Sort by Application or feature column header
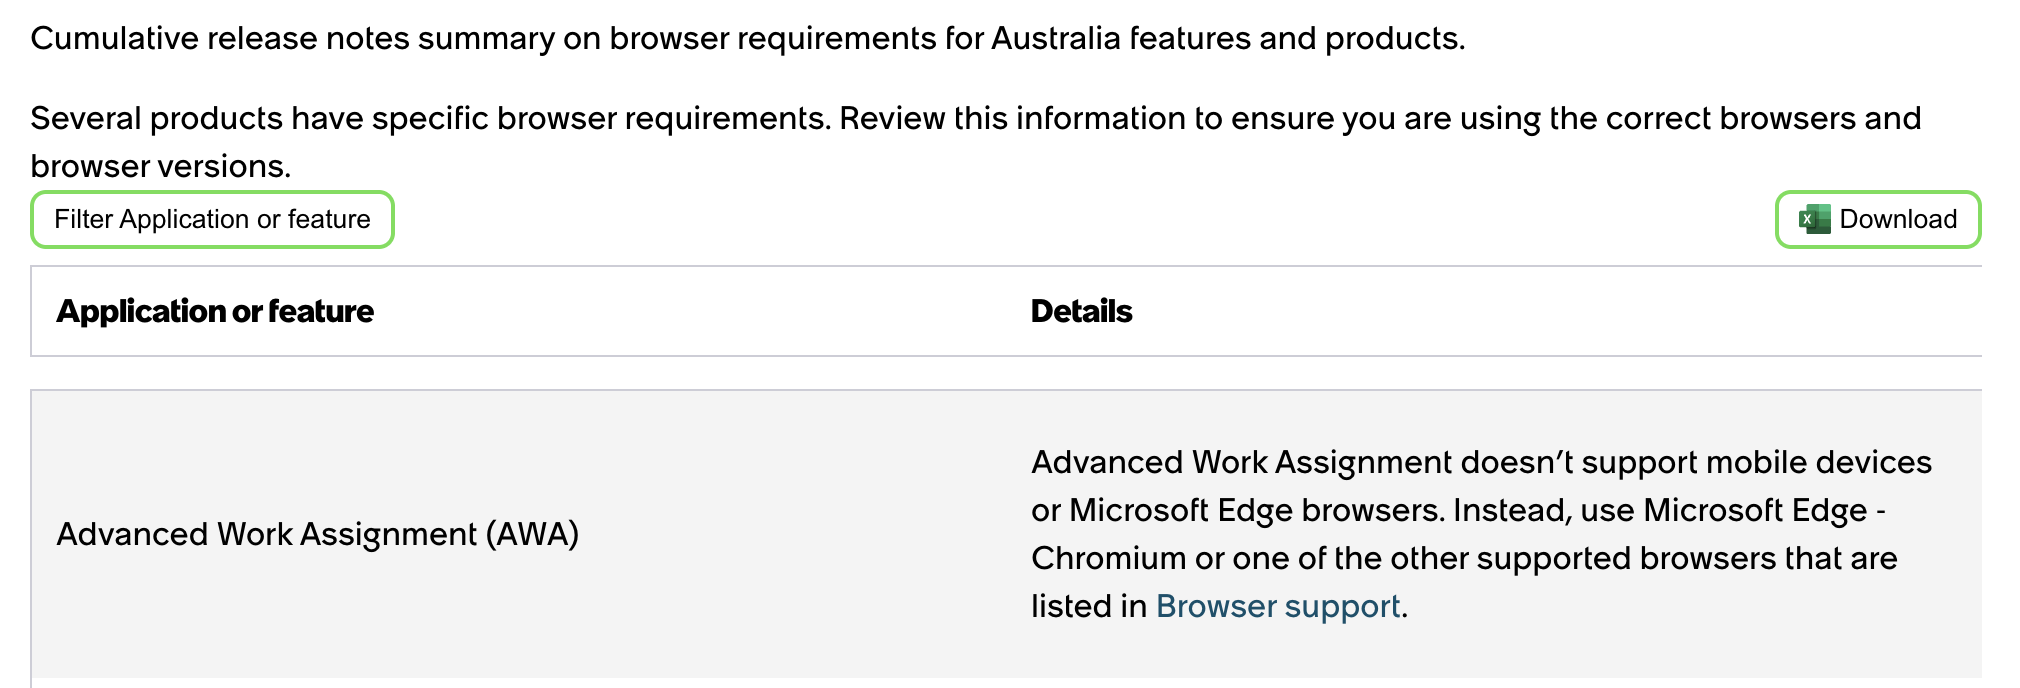The width and height of the screenshot is (2020, 688). [215, 311]
